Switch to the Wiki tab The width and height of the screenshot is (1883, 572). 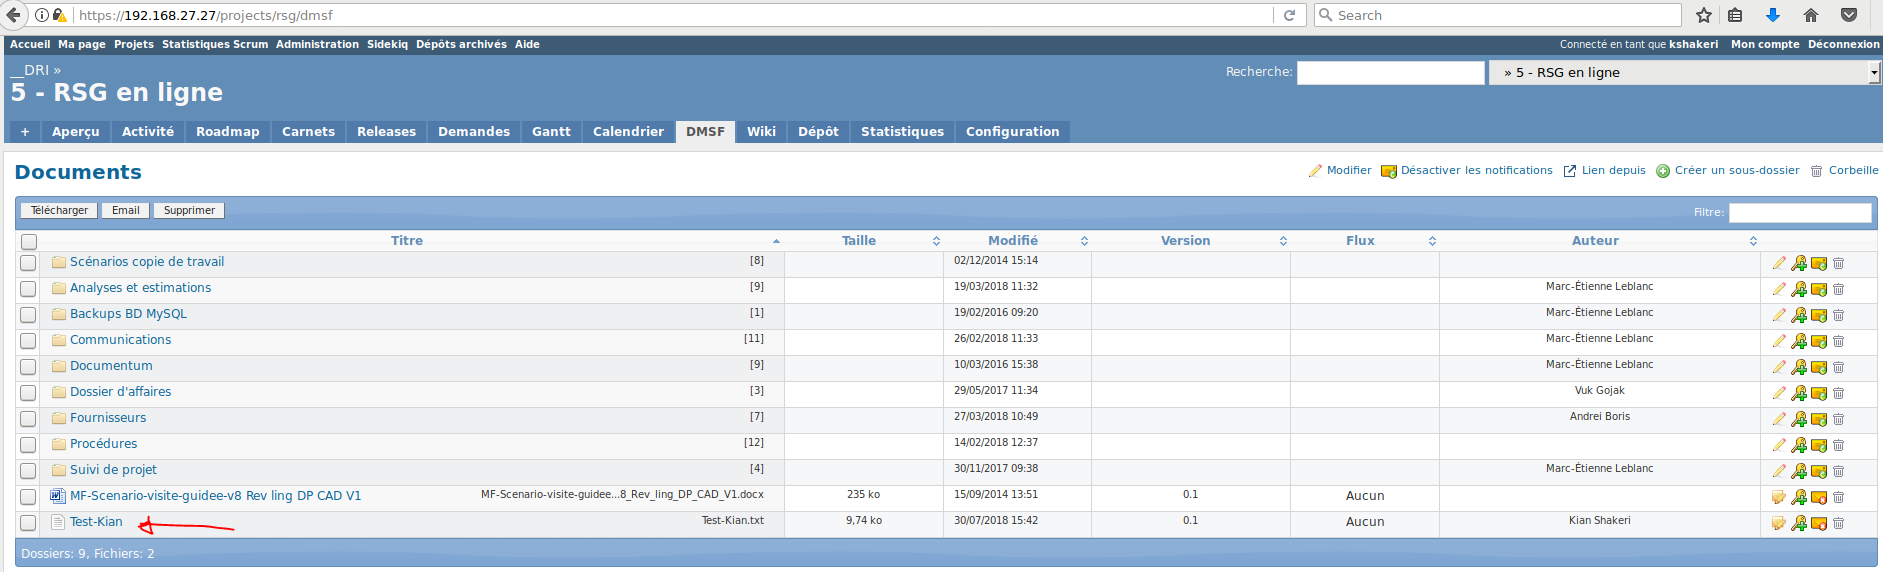tap(761, 132)
